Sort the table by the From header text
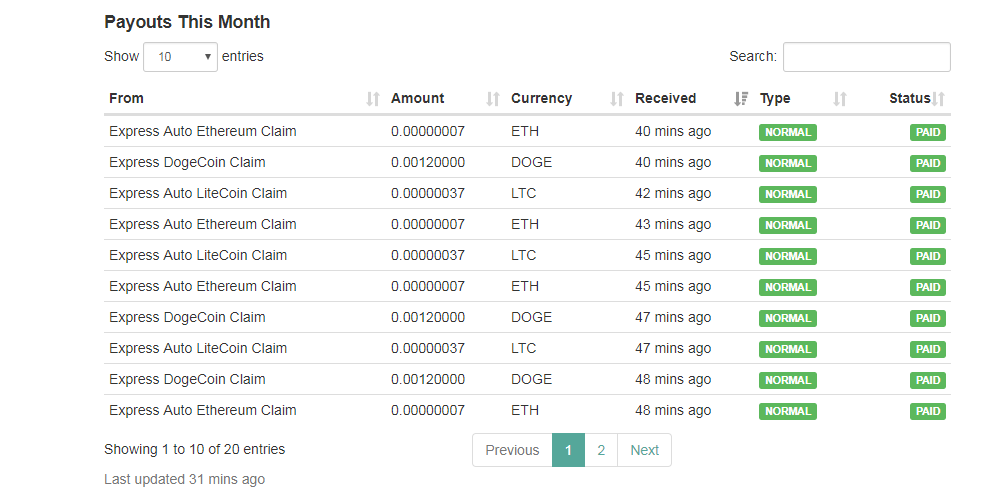This screenshot has width=998, height=493. pyautogui.click(x=127, y=98)
